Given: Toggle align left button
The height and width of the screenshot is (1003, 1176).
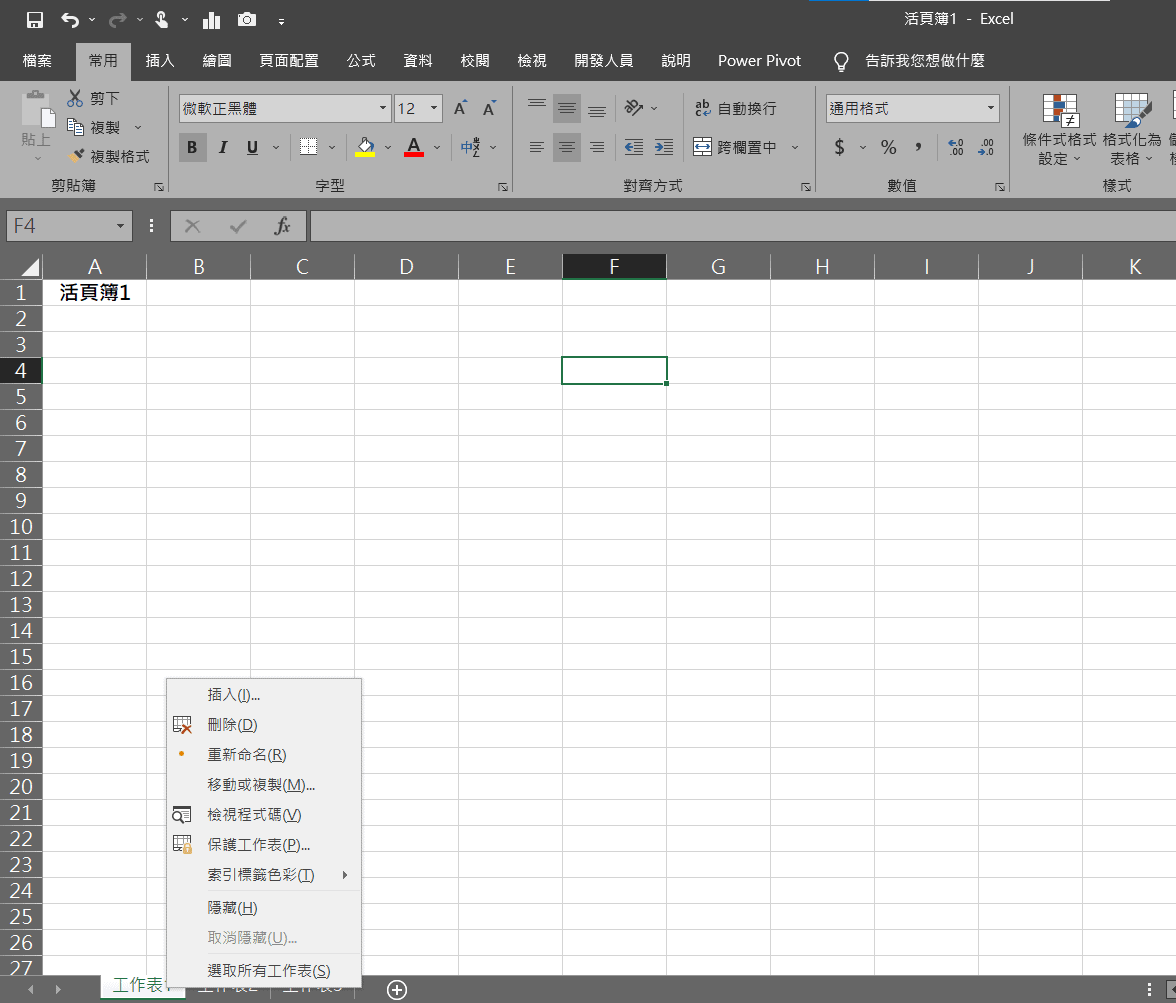Looking at the screenshot, I should pos(537,147).
